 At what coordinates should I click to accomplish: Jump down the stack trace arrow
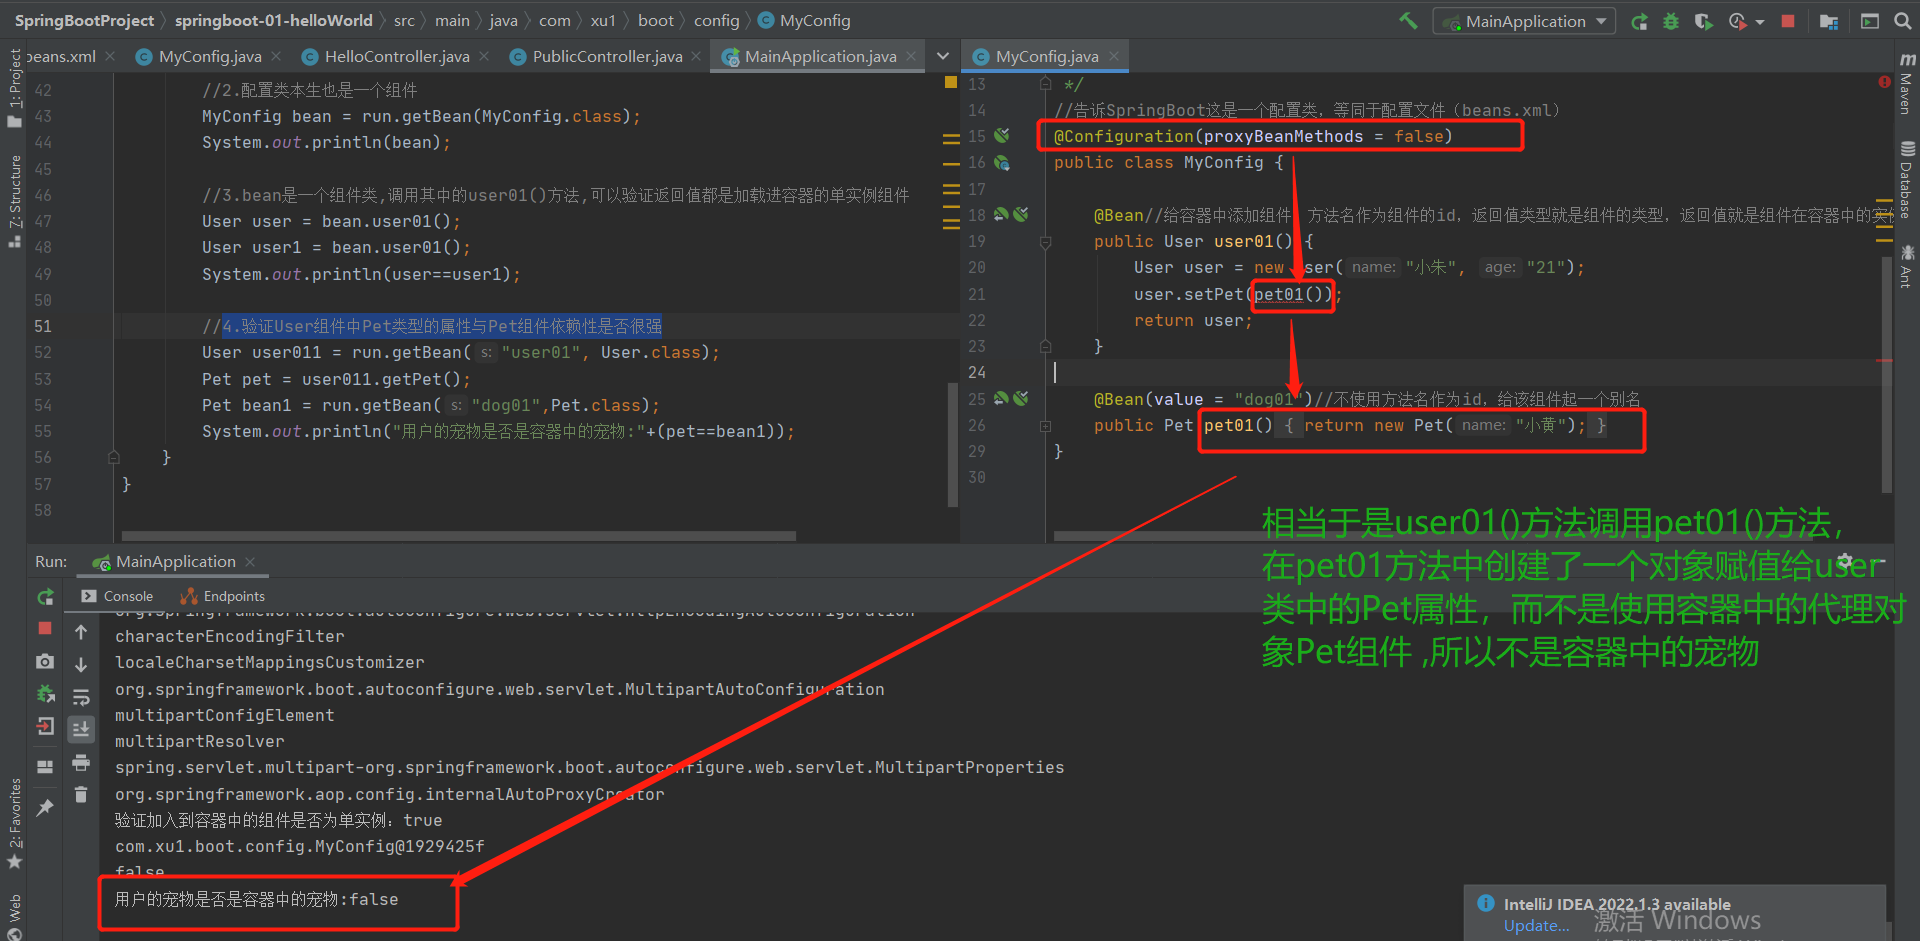[x=81, y=664]
